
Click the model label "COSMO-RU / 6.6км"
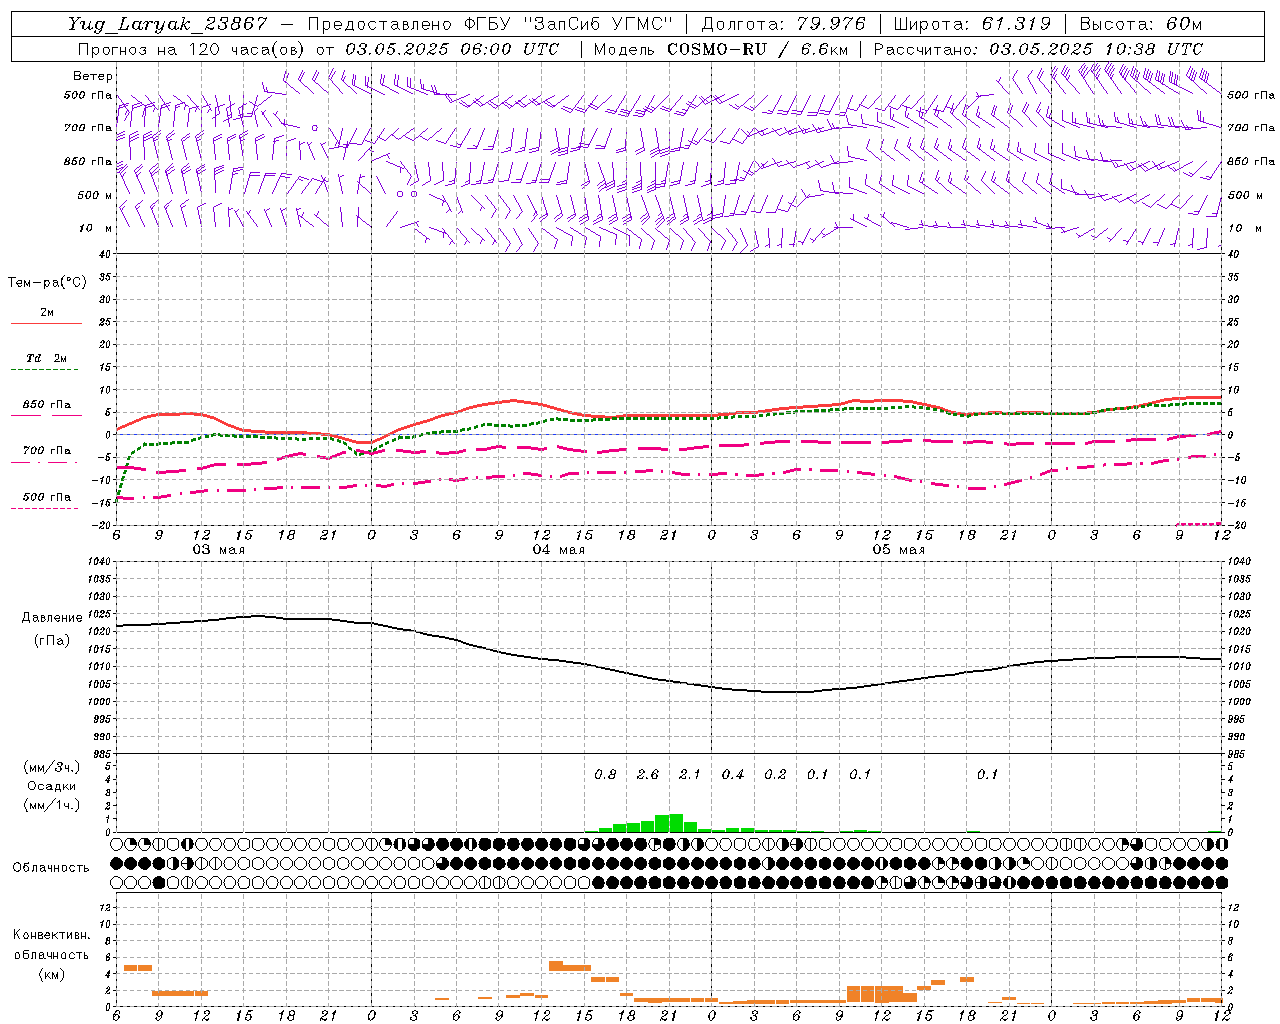[758, 49]
